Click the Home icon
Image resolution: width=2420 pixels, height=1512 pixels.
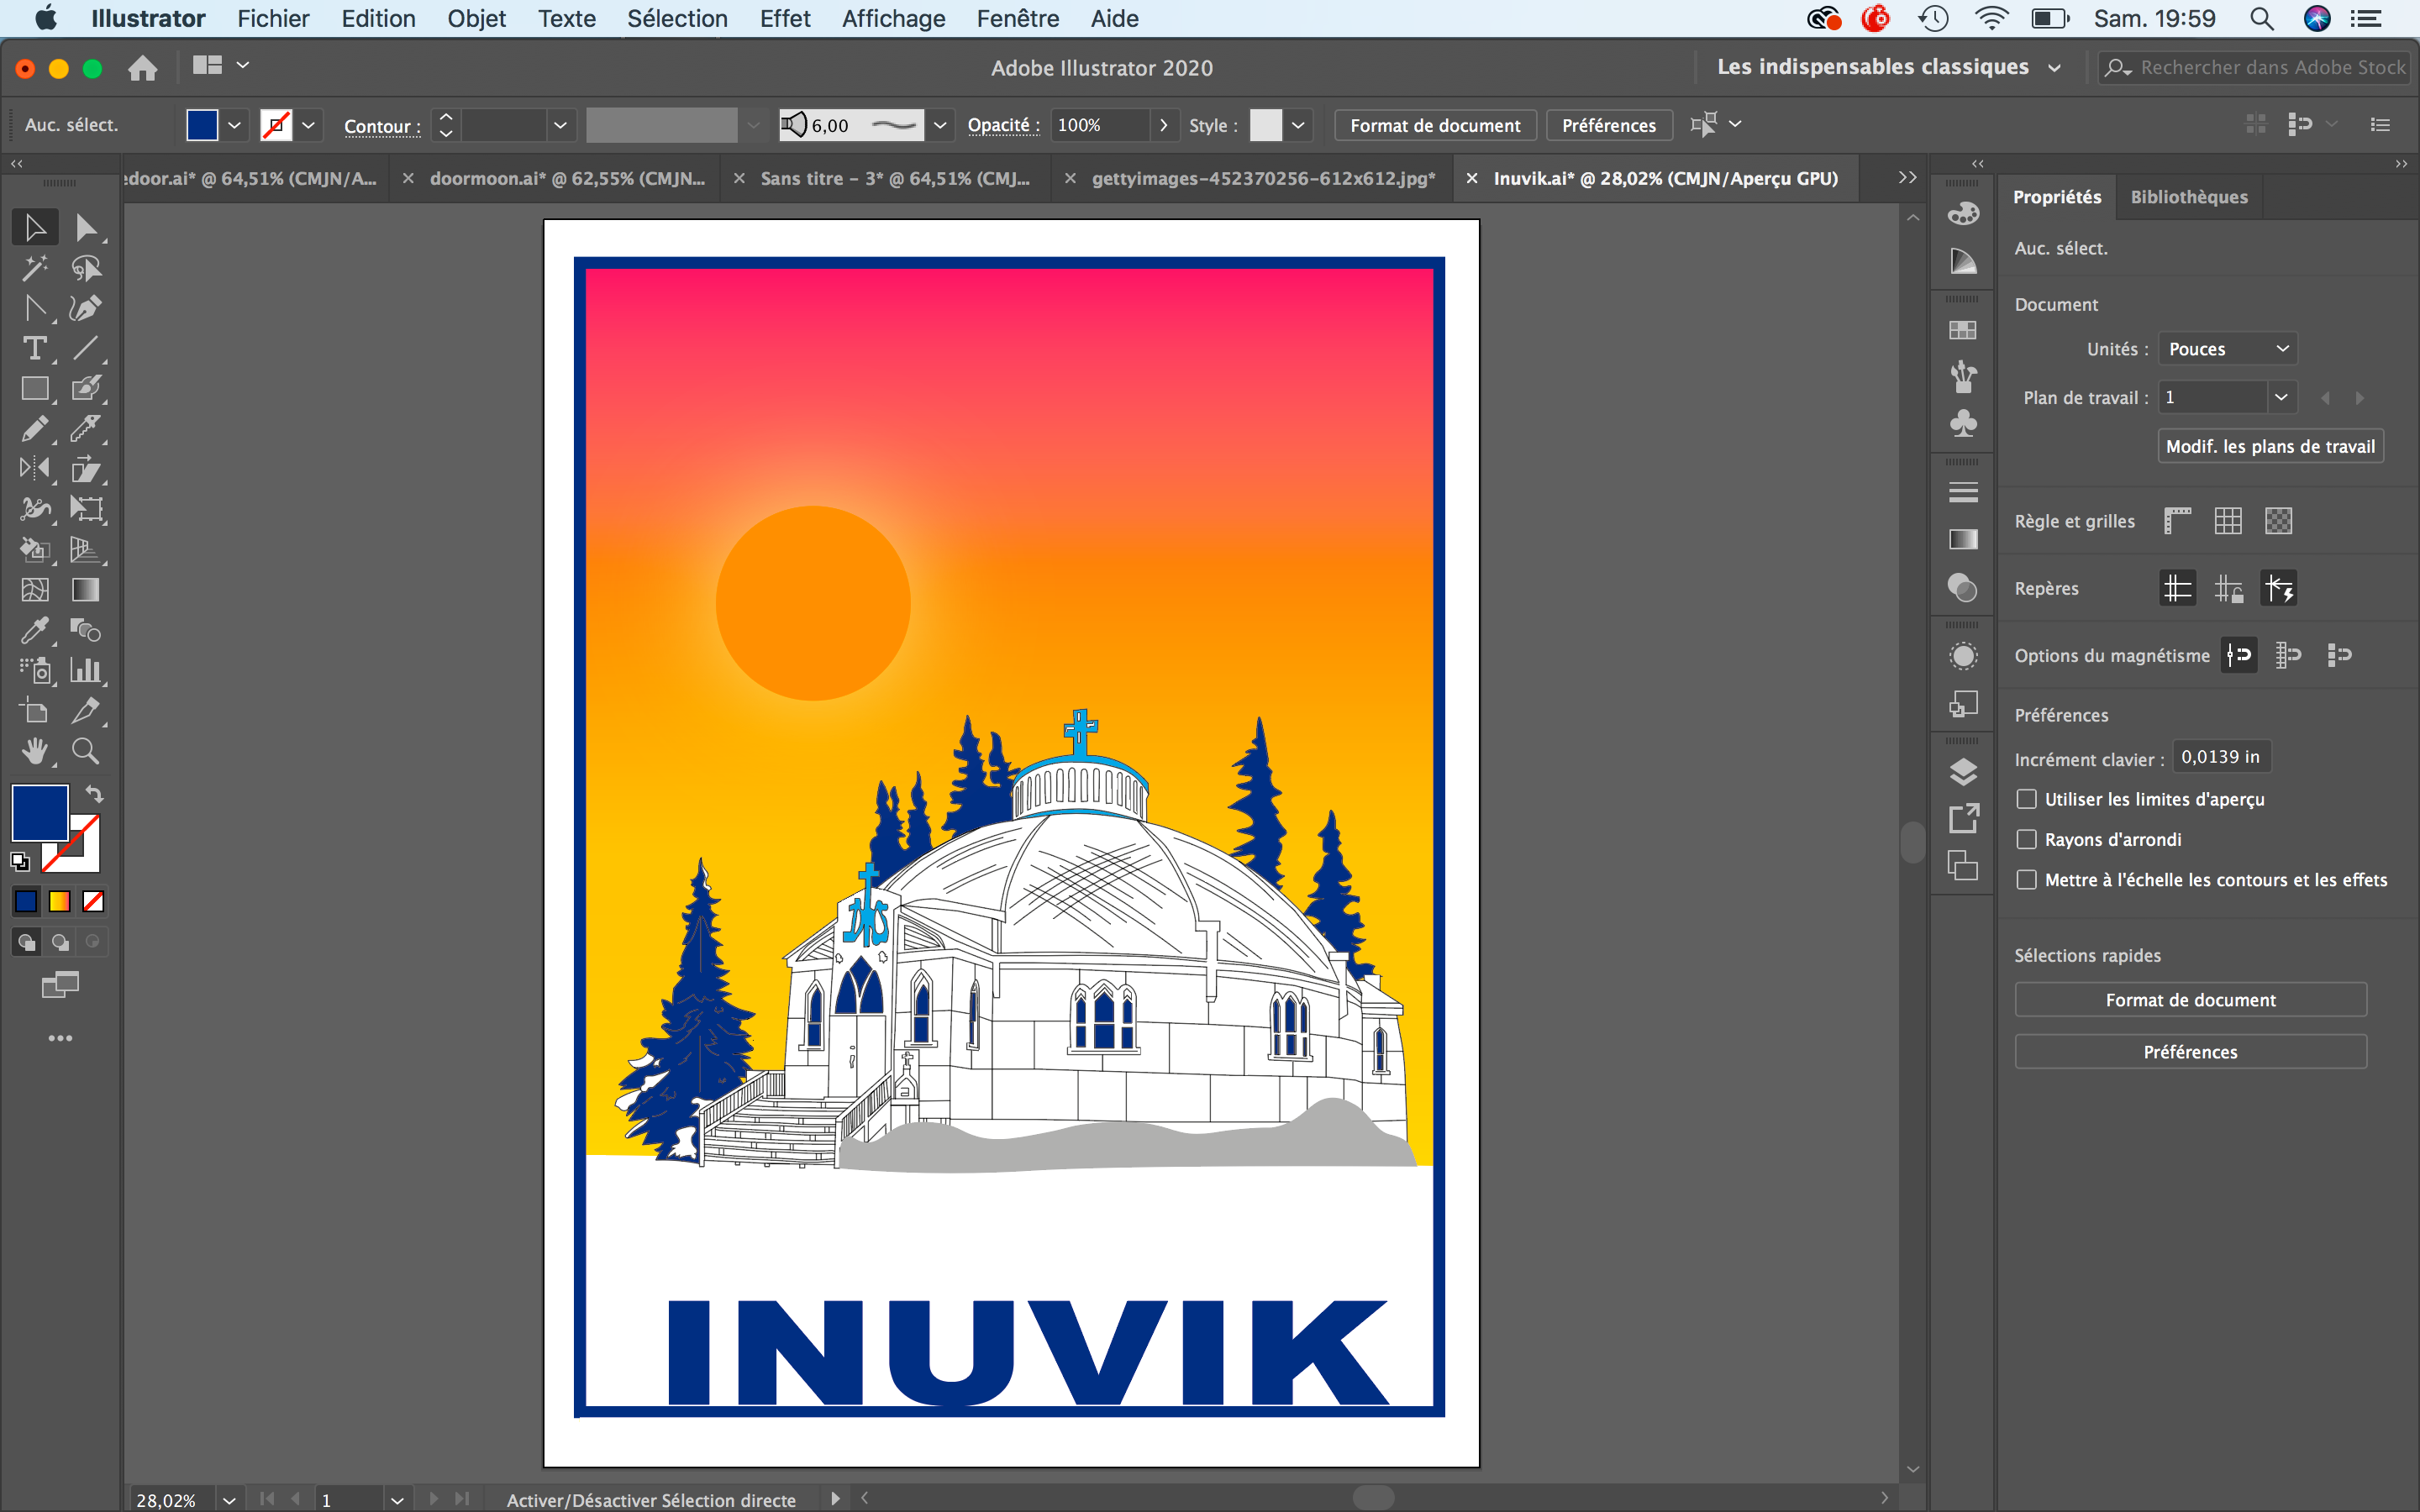(x=142, y=68)
